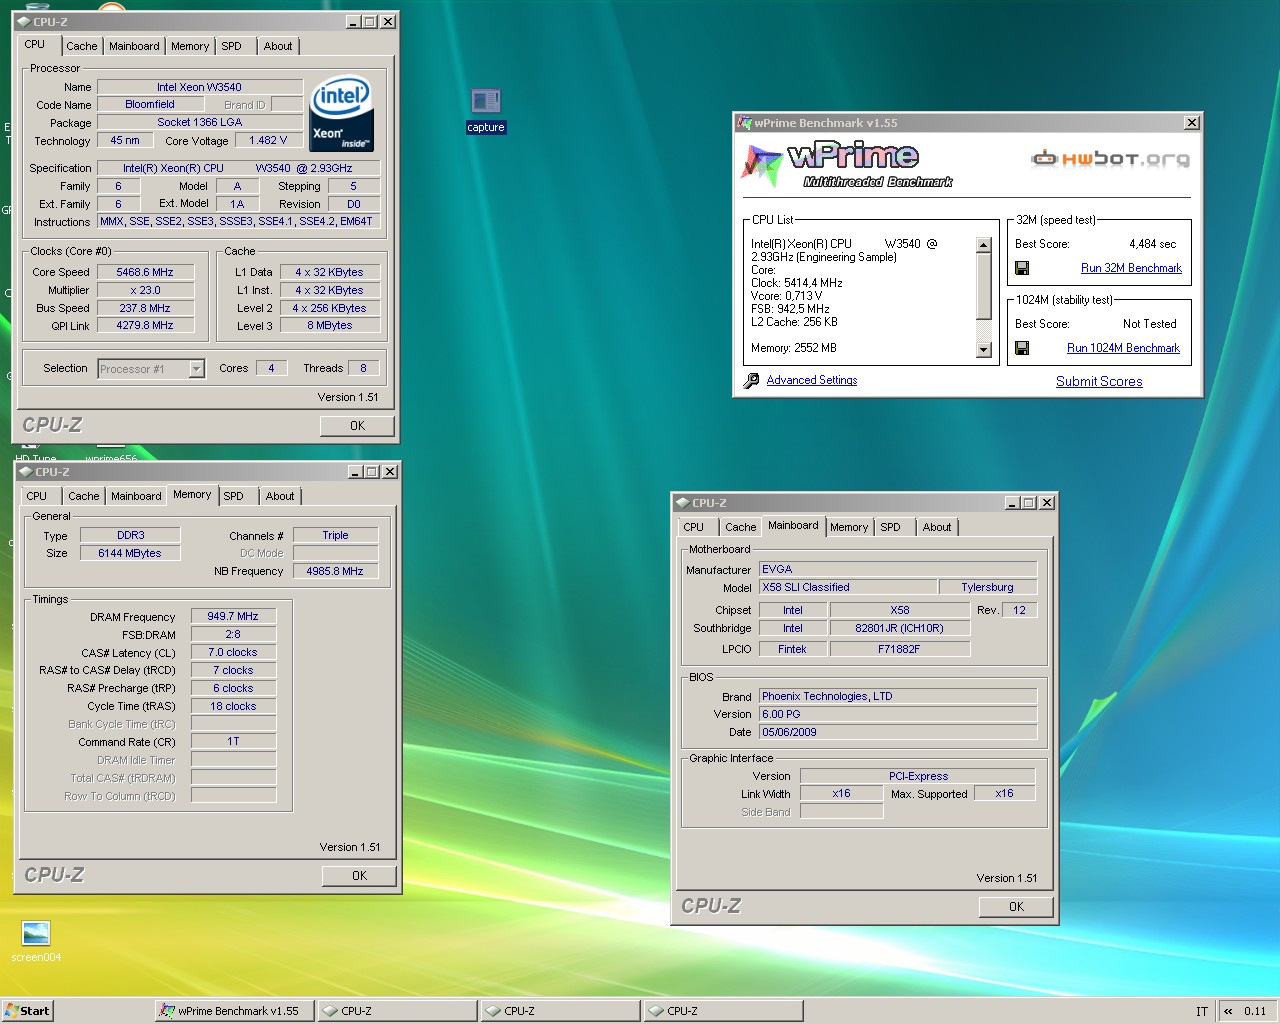Open the Advanced Settings link

coord(812,380)
